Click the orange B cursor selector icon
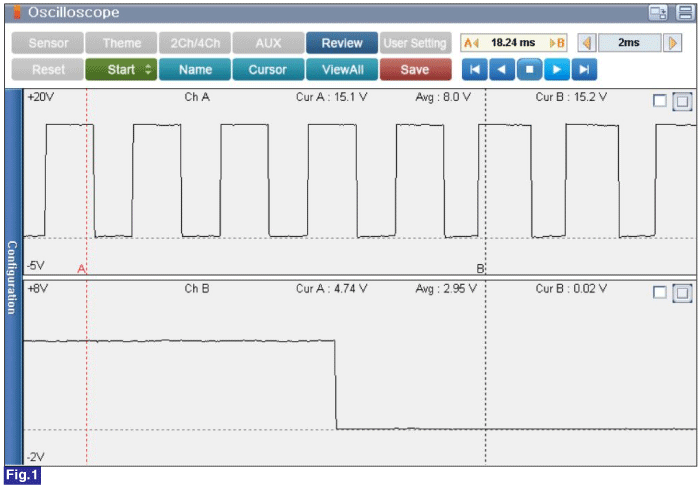The width and height of the screenshot is (700, 487). pos(557,43)
